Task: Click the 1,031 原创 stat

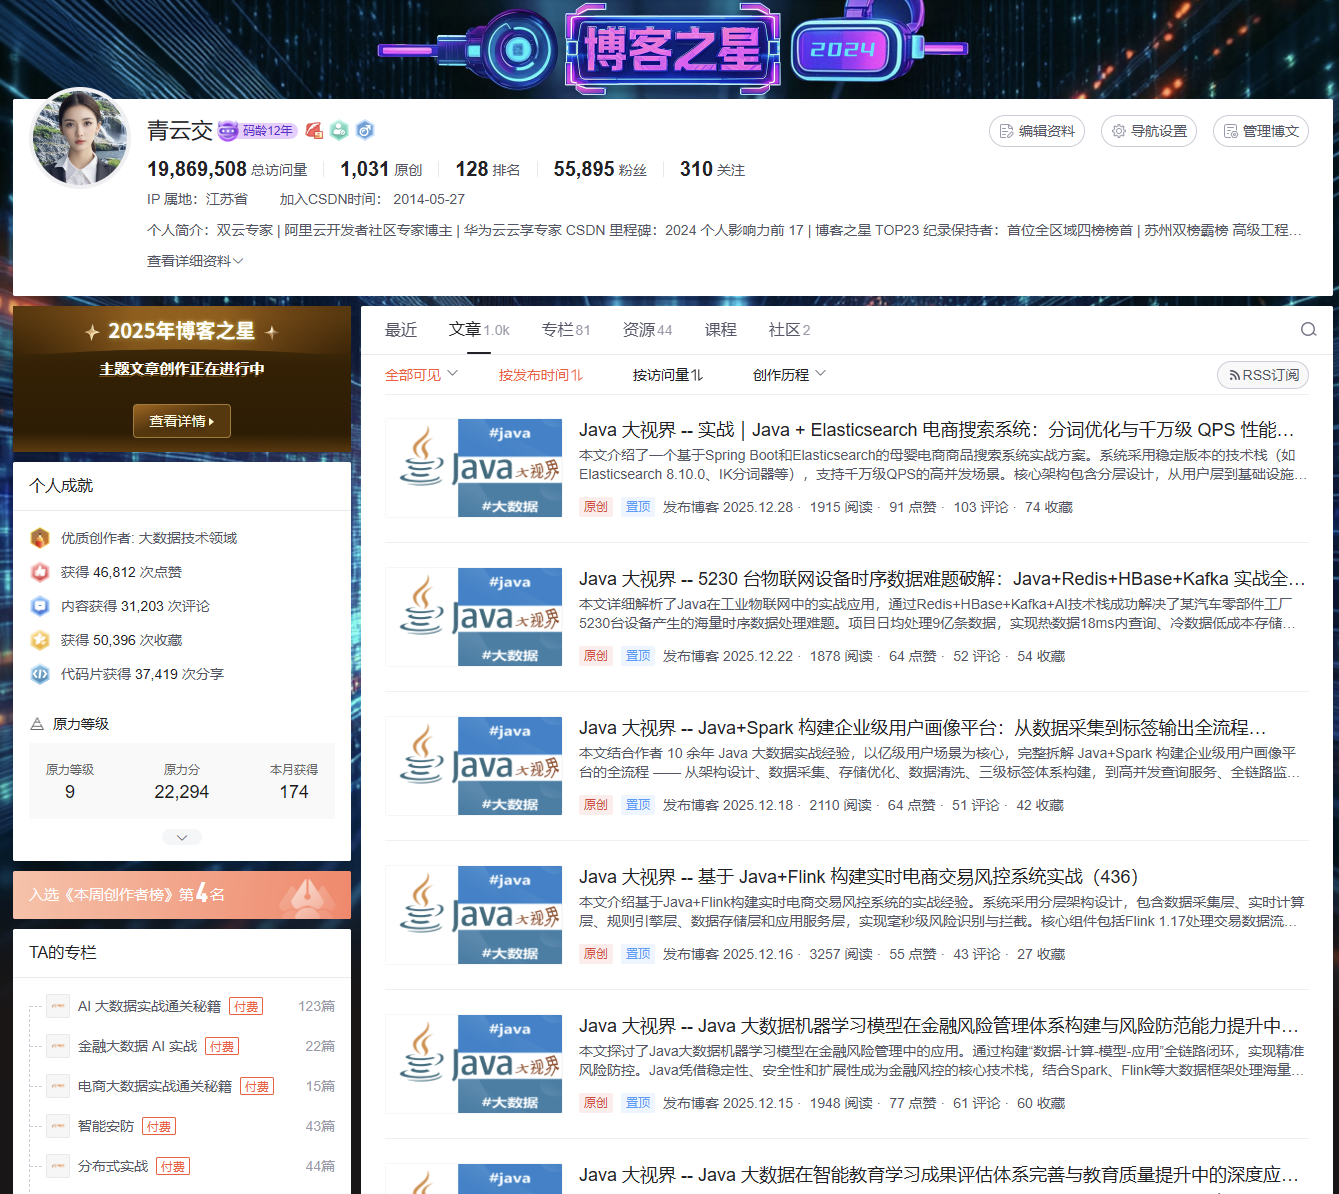Action: coord(381,169)
